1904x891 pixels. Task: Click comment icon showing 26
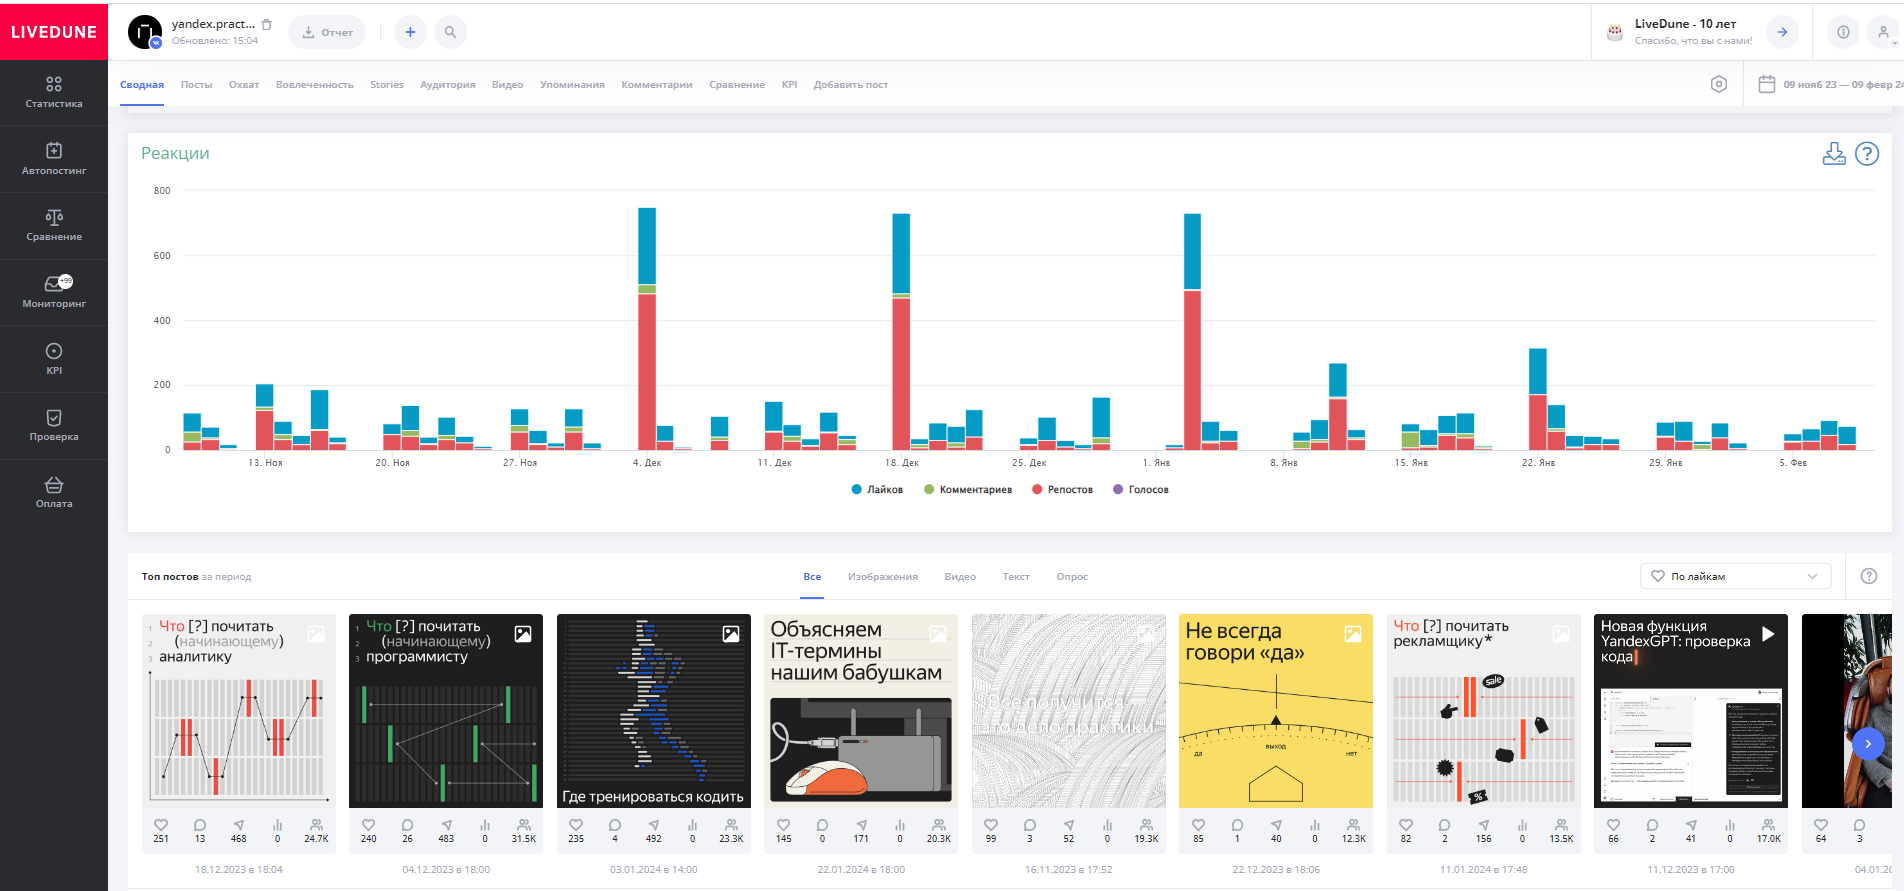407,826
